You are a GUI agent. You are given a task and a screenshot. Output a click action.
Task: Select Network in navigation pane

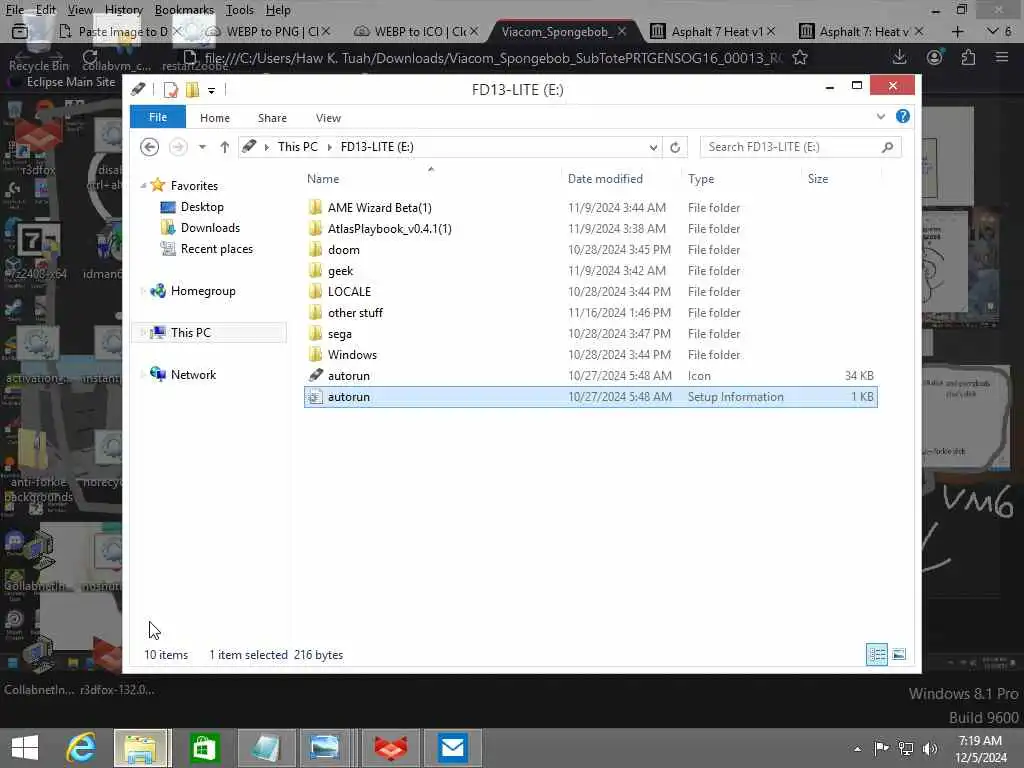point(193,375)
